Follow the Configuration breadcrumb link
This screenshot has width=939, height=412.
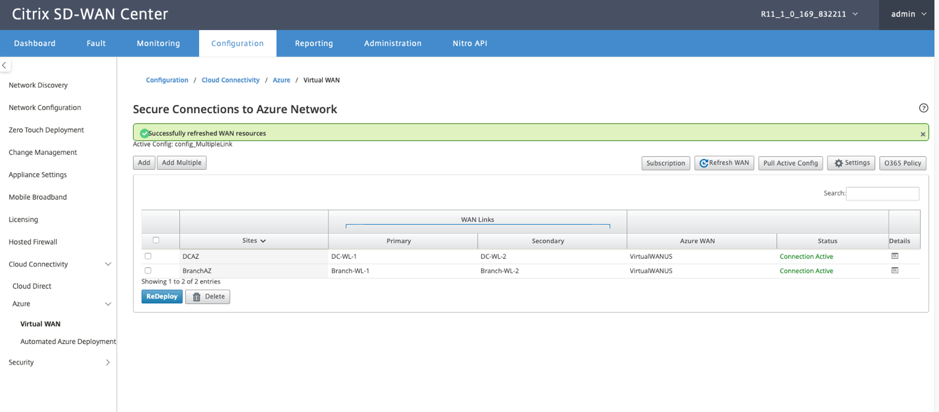167,80
